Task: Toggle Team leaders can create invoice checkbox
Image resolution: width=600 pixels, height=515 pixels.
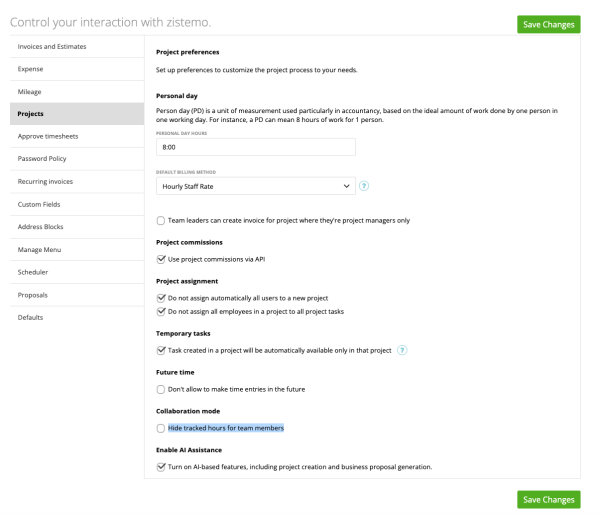Action: (x=161, y=220)
